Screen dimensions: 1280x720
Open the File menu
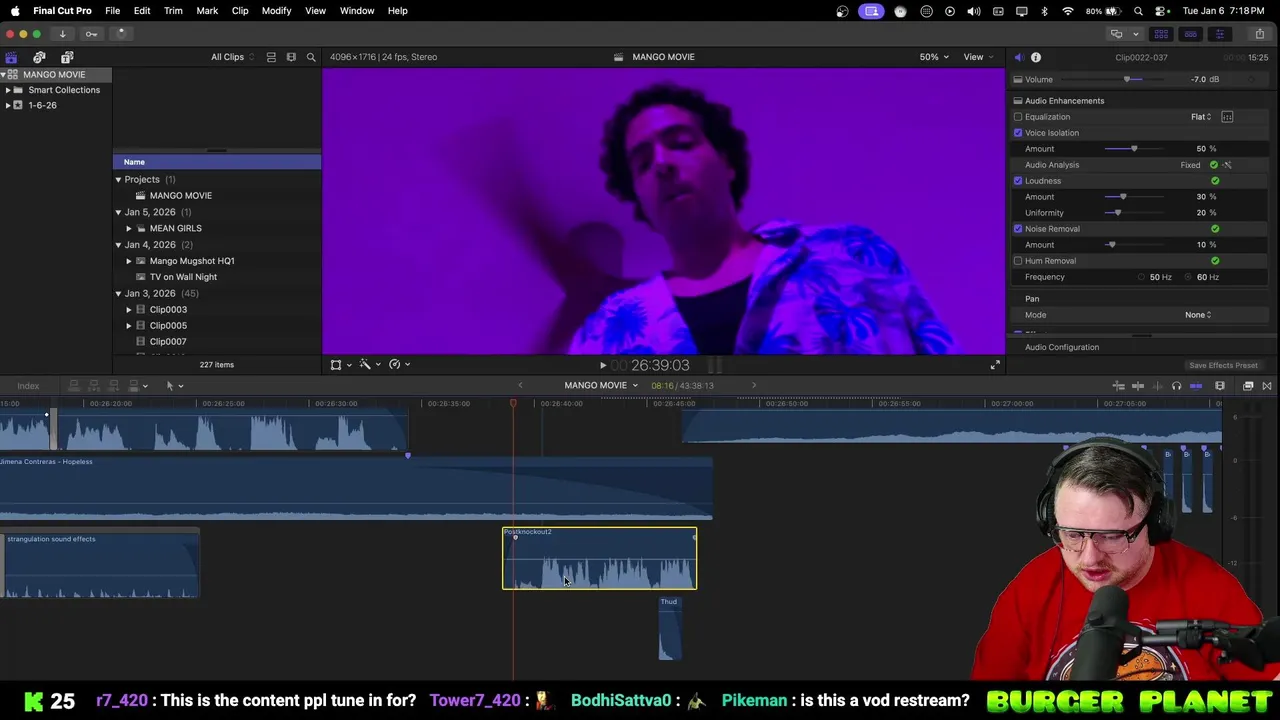pos(113,11)
